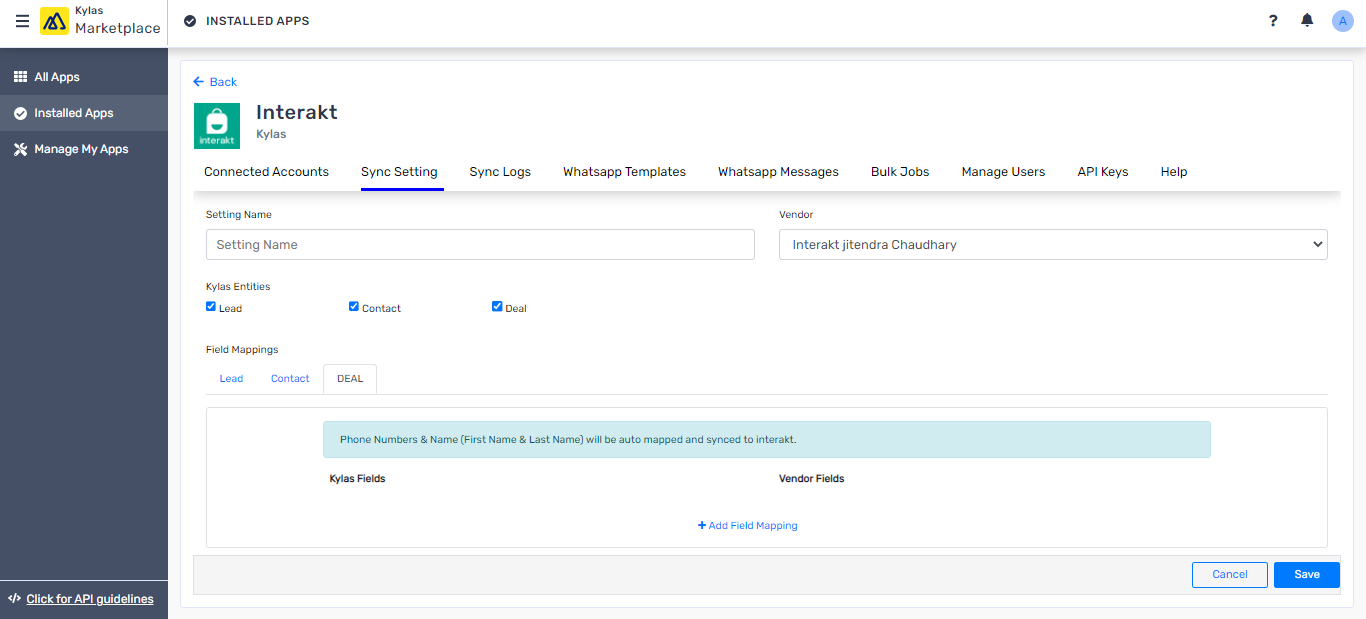Click inside the Setting Name input field
Screen dimensions: 1366x619
click(480, 244)
